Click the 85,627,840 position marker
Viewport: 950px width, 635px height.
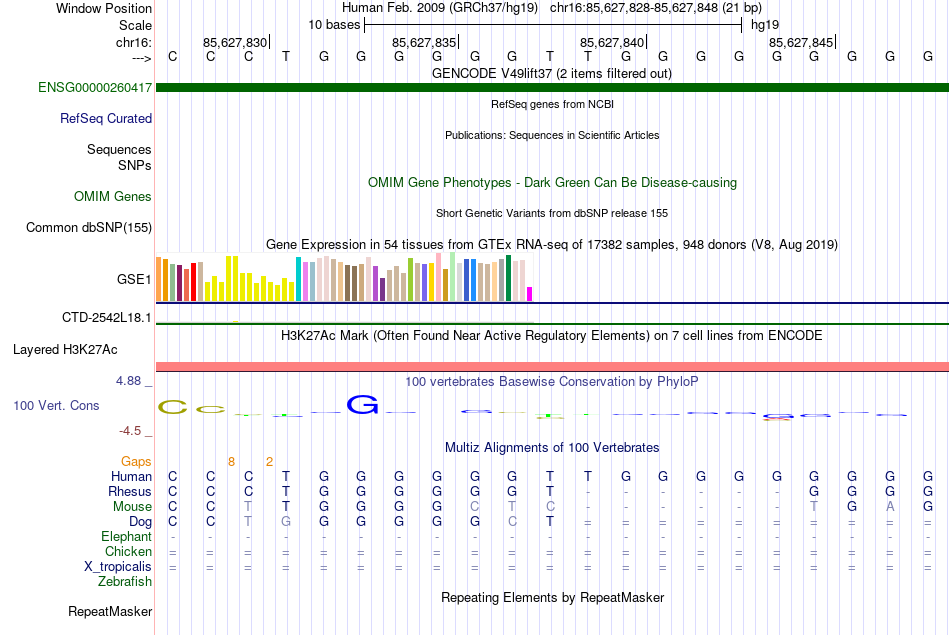coord(613,42)
